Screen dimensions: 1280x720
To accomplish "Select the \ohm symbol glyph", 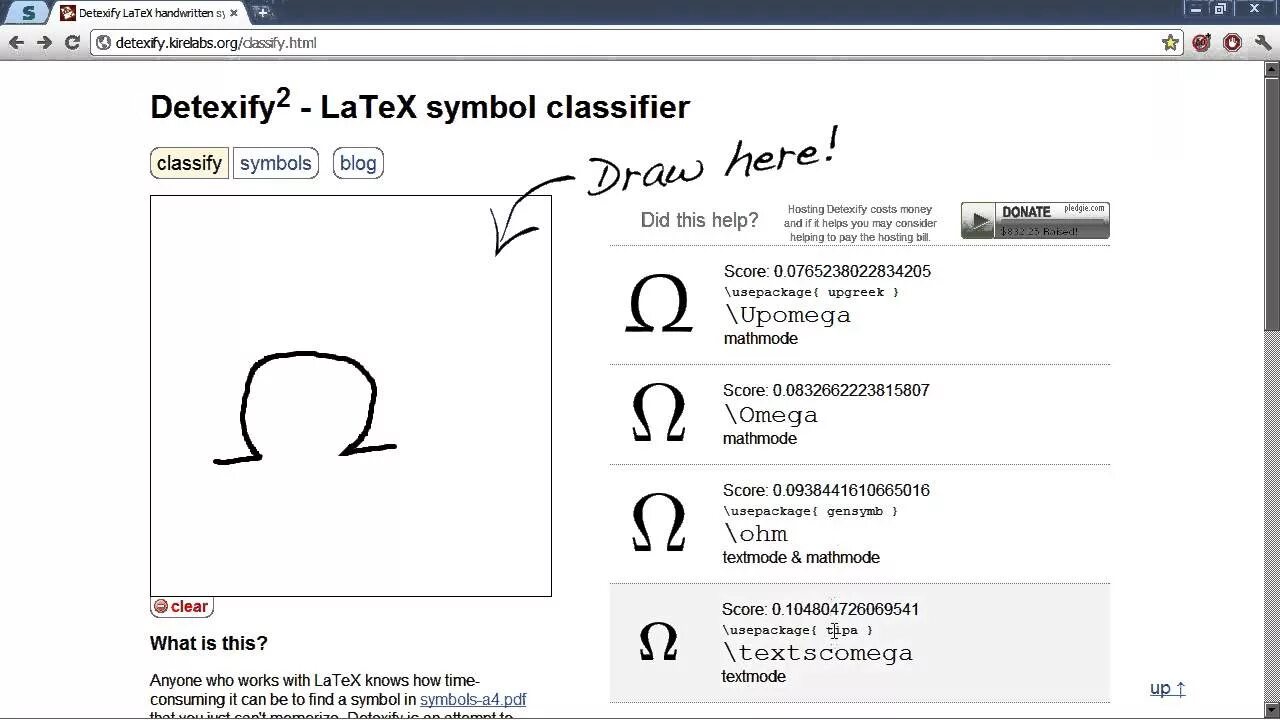I will 659,523.
